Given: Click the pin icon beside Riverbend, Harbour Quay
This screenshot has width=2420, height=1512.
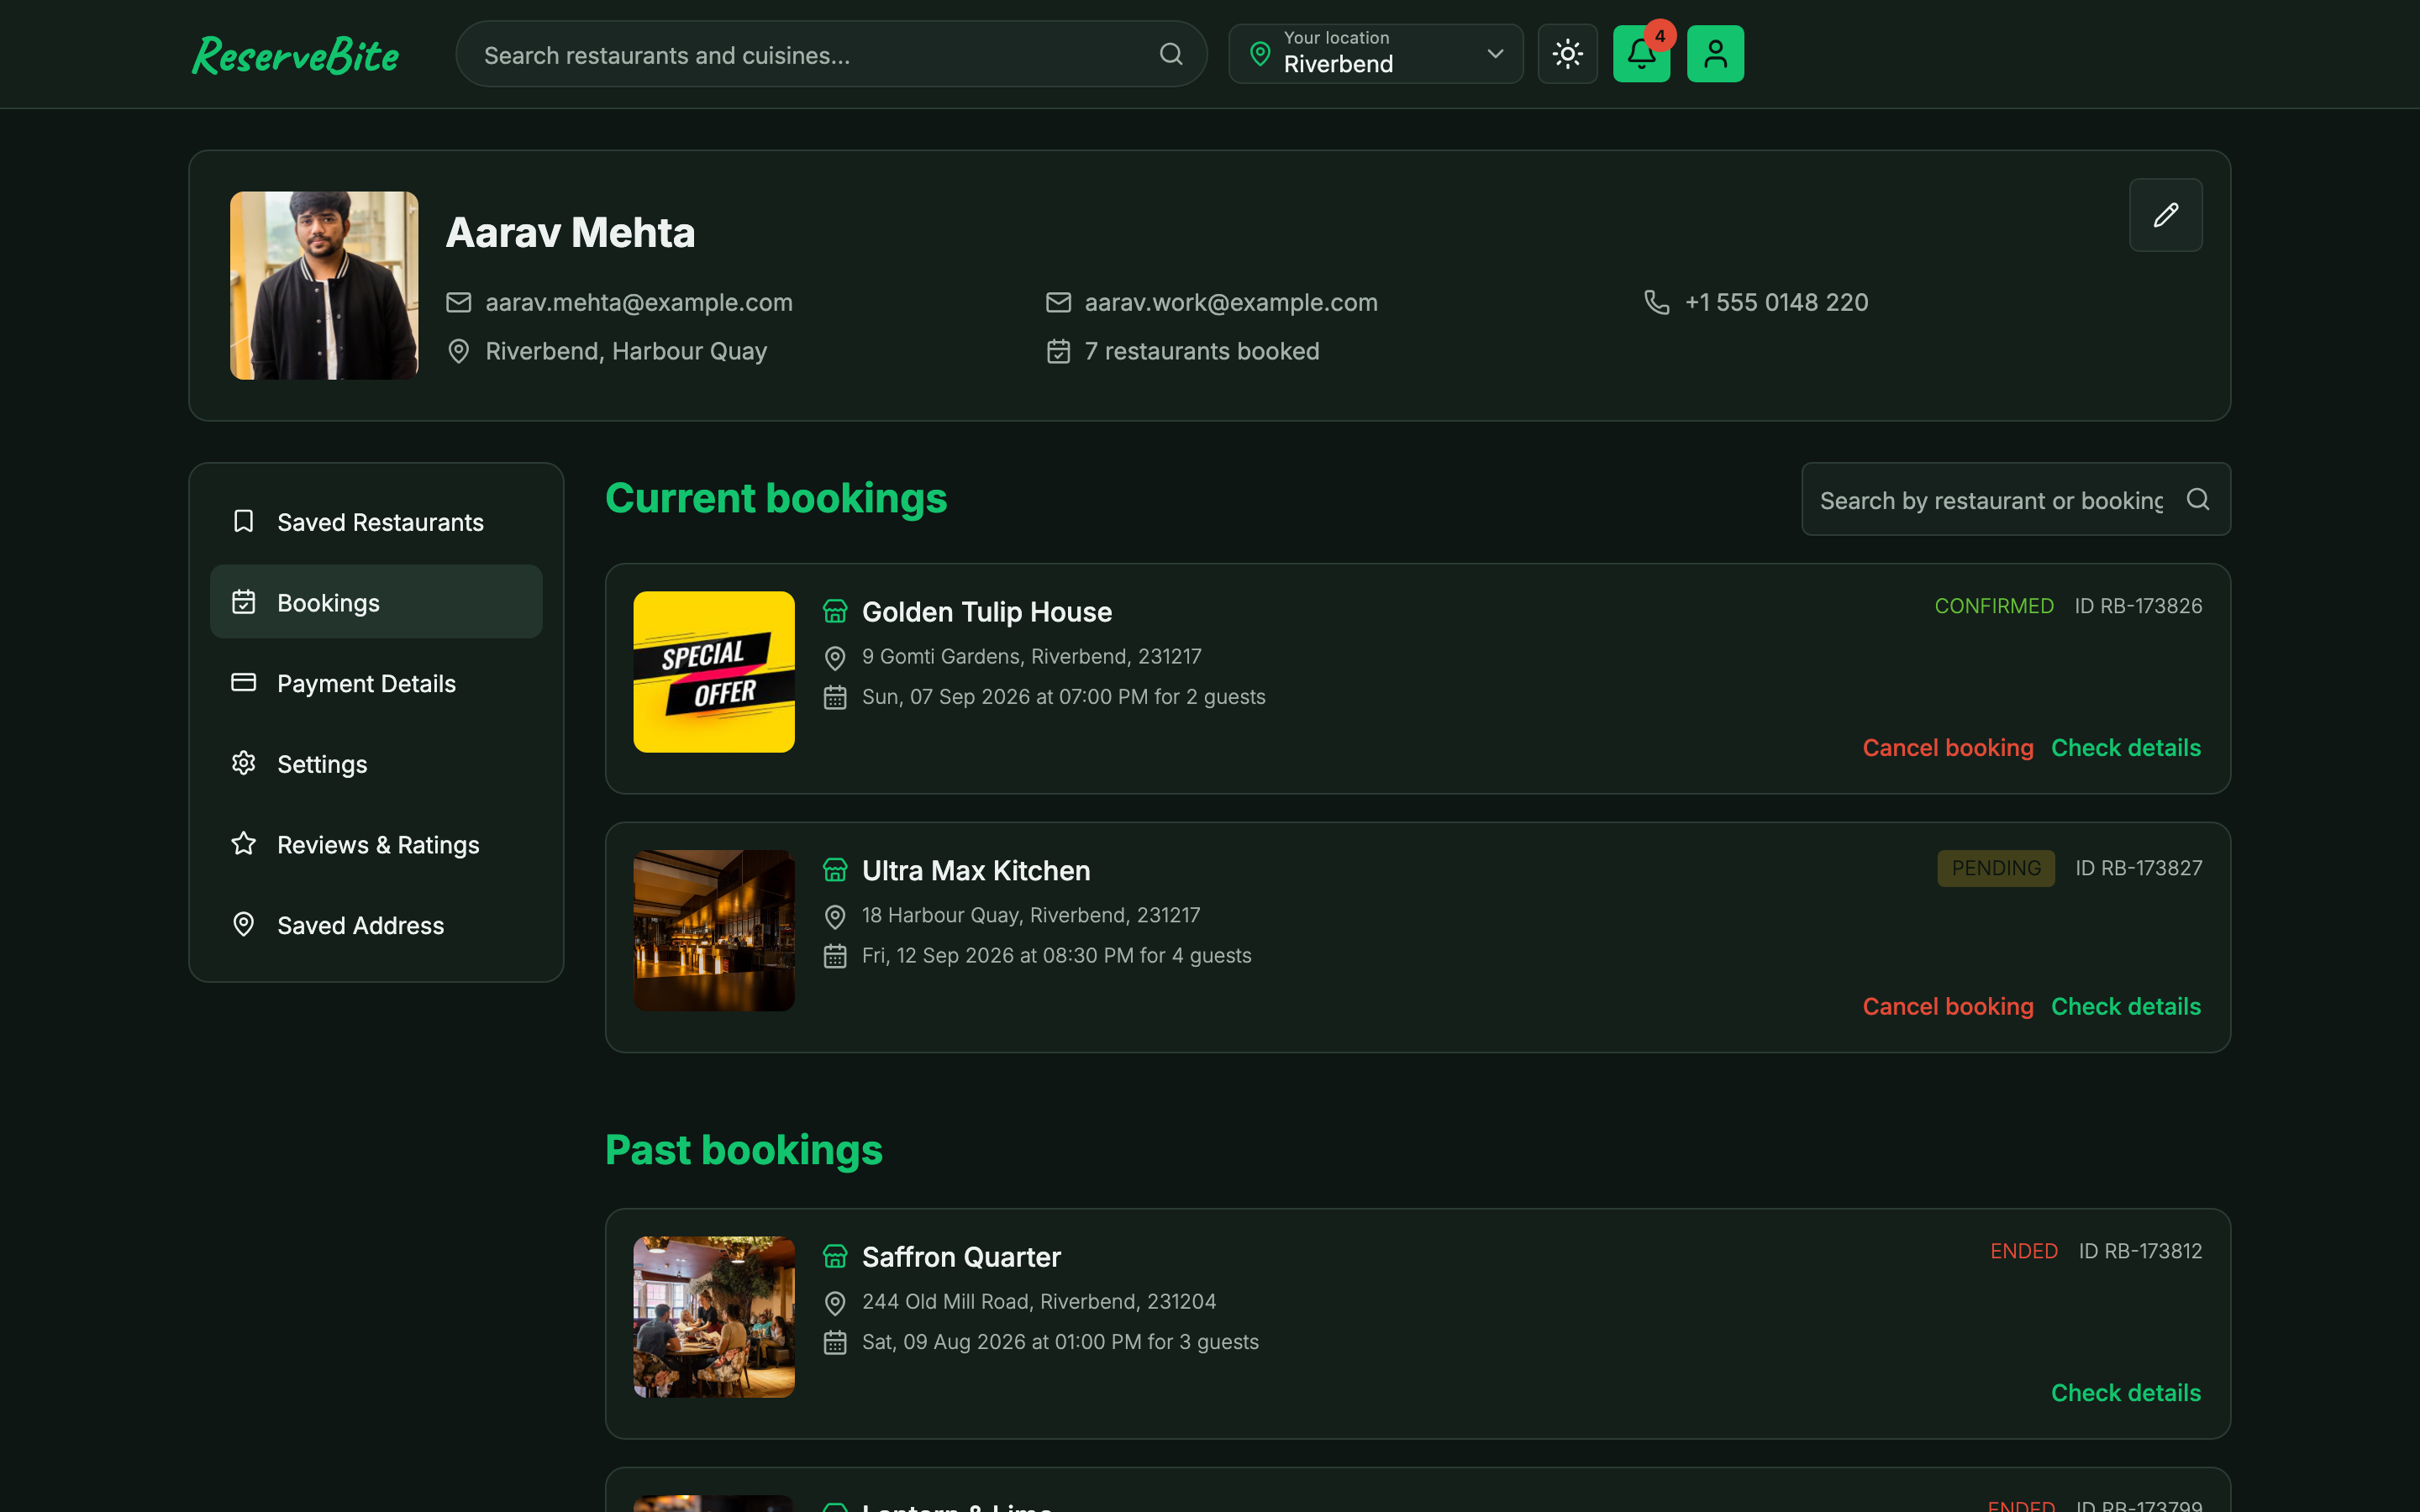Looking at the screenshot, I should 458,351.
